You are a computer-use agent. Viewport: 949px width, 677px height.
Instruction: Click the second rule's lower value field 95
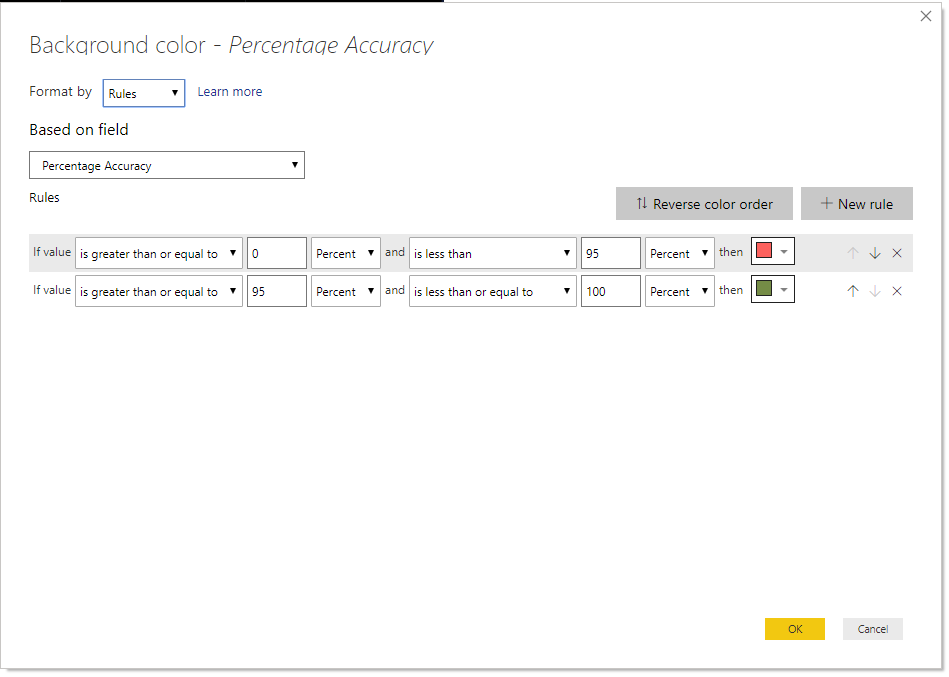pyautogui.click(x=277, y=291)
